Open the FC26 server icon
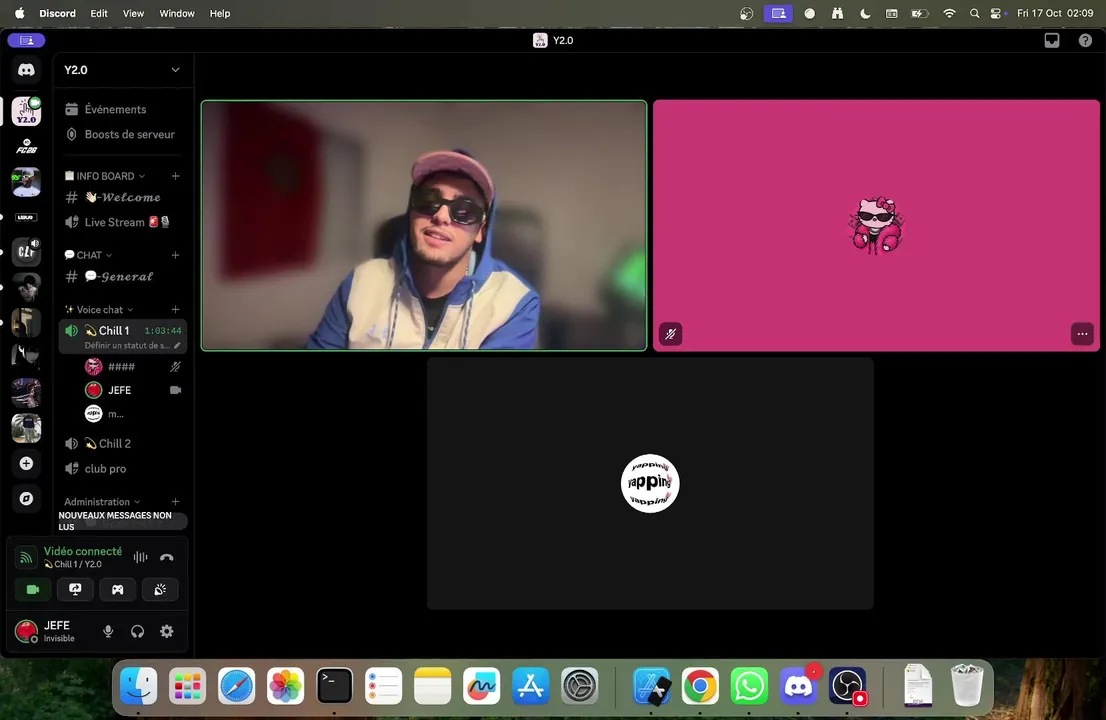1106x720 pixels. pyautogui.click(x=26, y=147)
